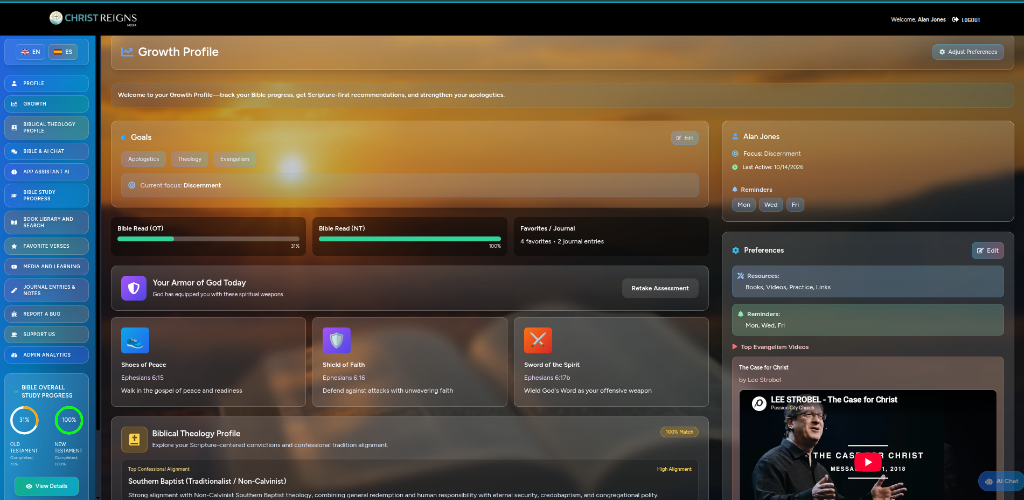Click the Biblical Theology Profile Bible icon
The image size is (1024, 500).
pyautogui.click(x=134, y=439)
